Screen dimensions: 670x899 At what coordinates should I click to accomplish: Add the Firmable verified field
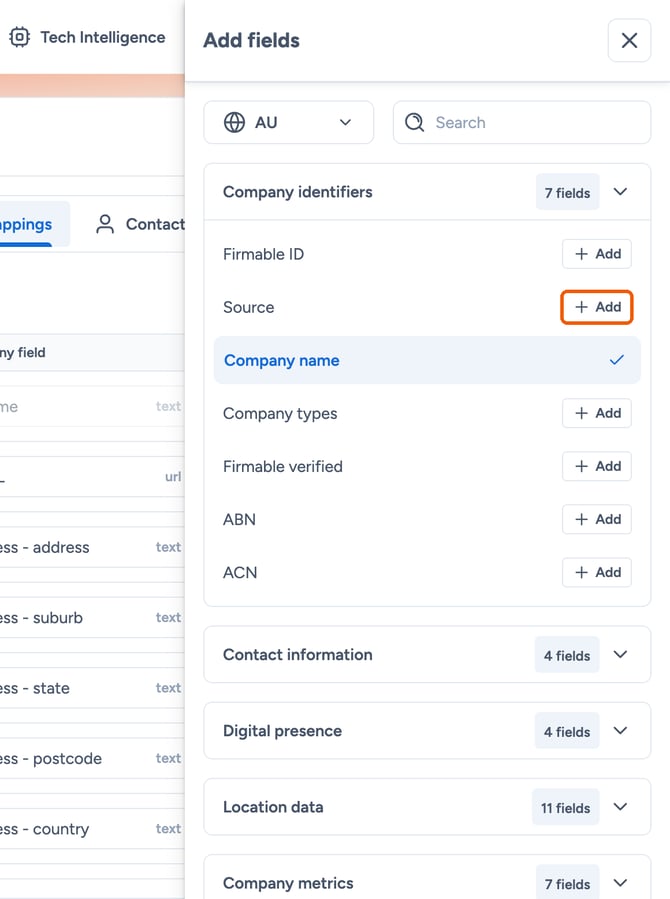[597, 466]
